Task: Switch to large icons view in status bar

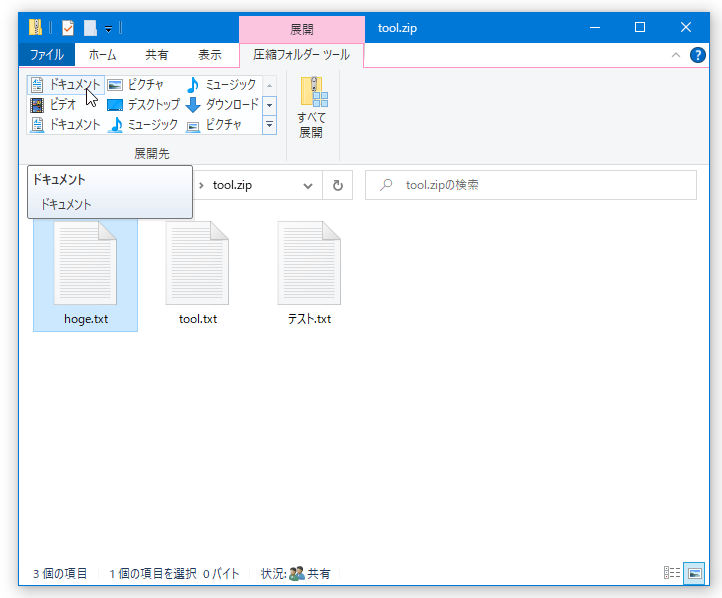Action: pyautogui.click(x=694, y=573)
